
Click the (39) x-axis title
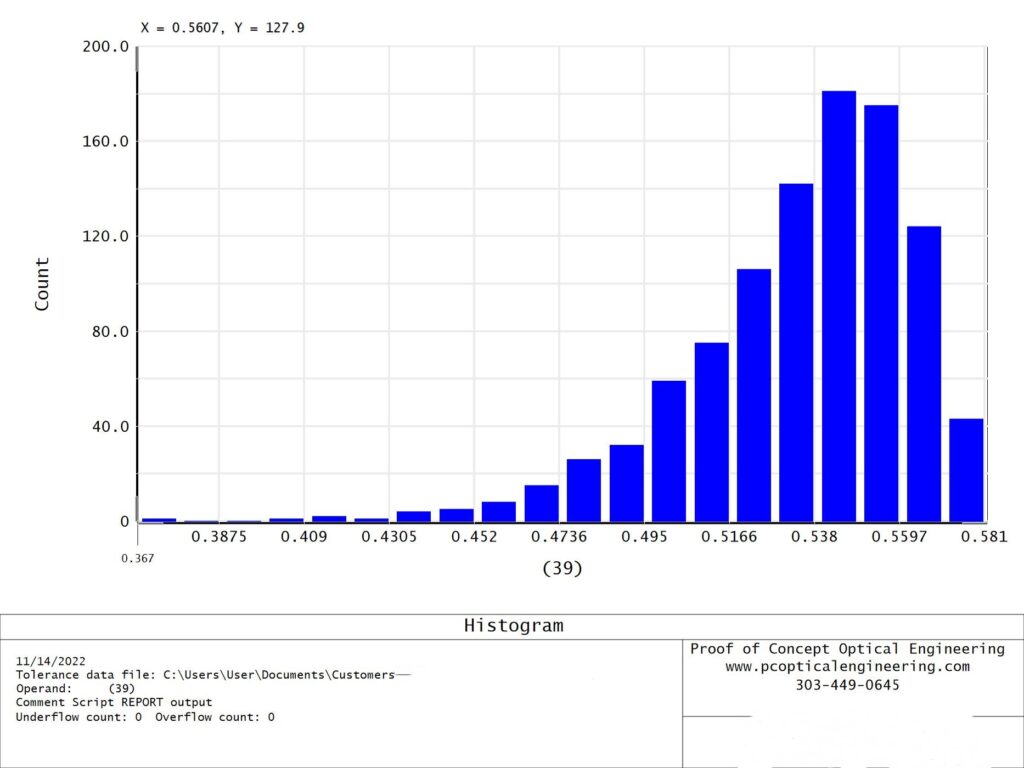562,568
